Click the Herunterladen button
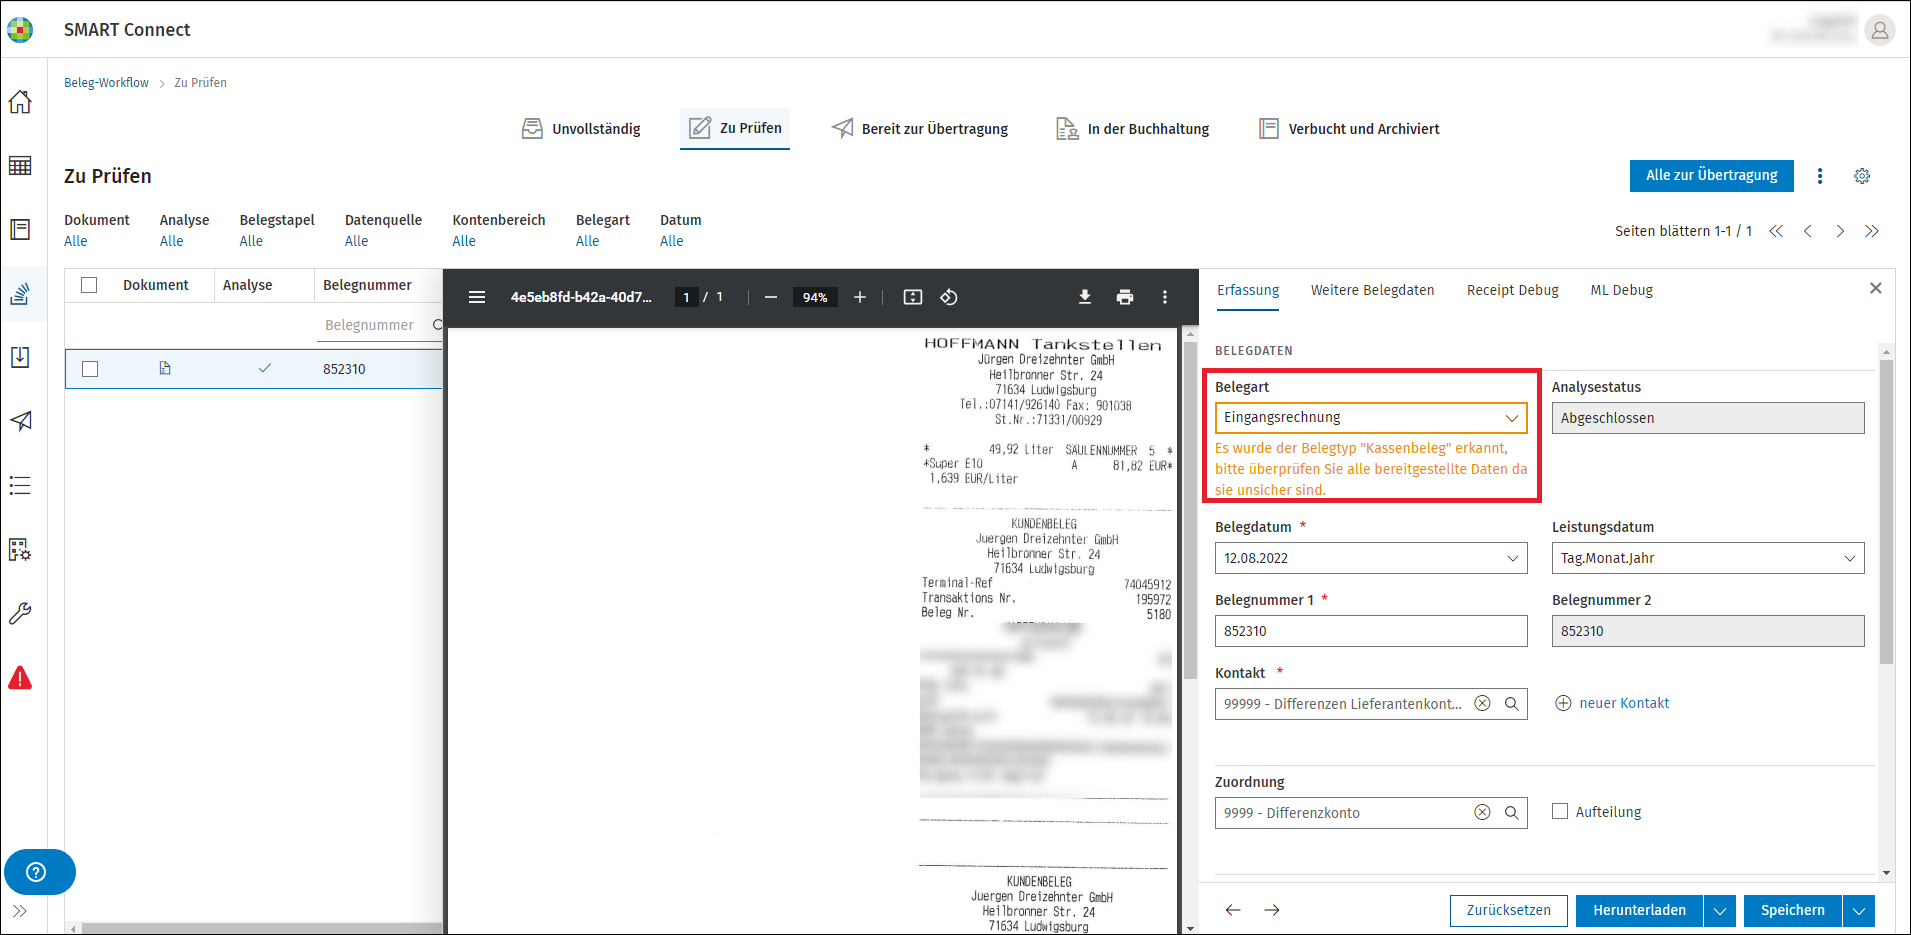This screenshot has width=1911, height=935. (x=1639, y=911)
